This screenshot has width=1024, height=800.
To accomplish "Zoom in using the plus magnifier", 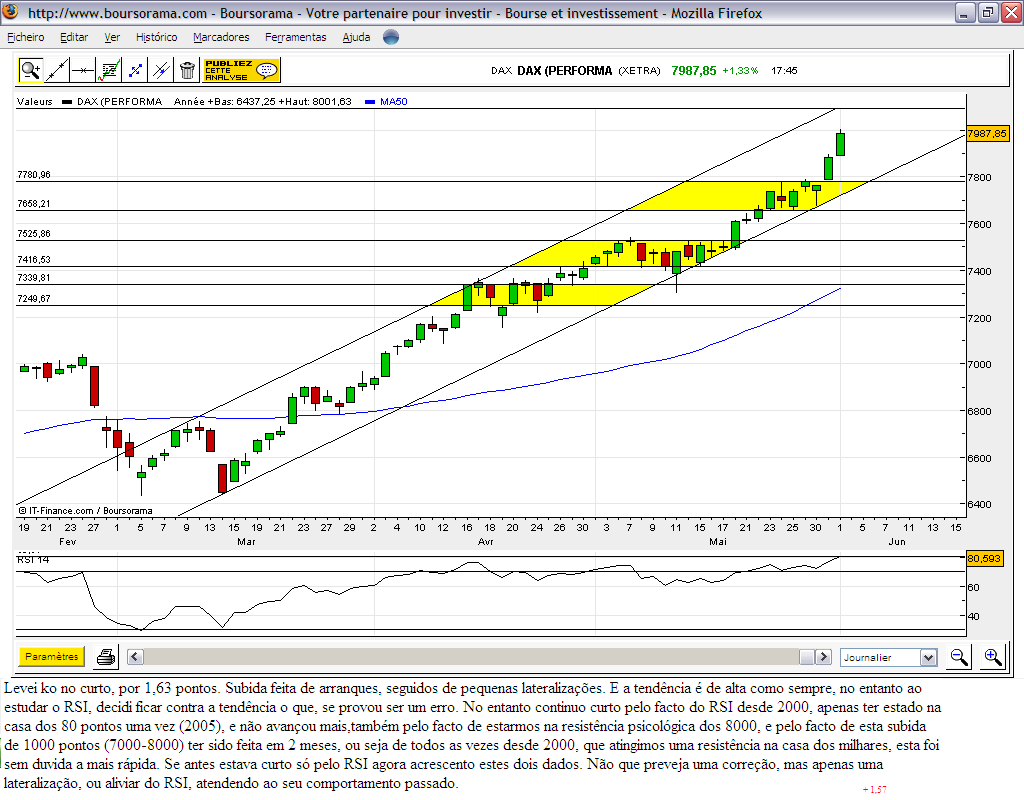I will pos(993,657).
